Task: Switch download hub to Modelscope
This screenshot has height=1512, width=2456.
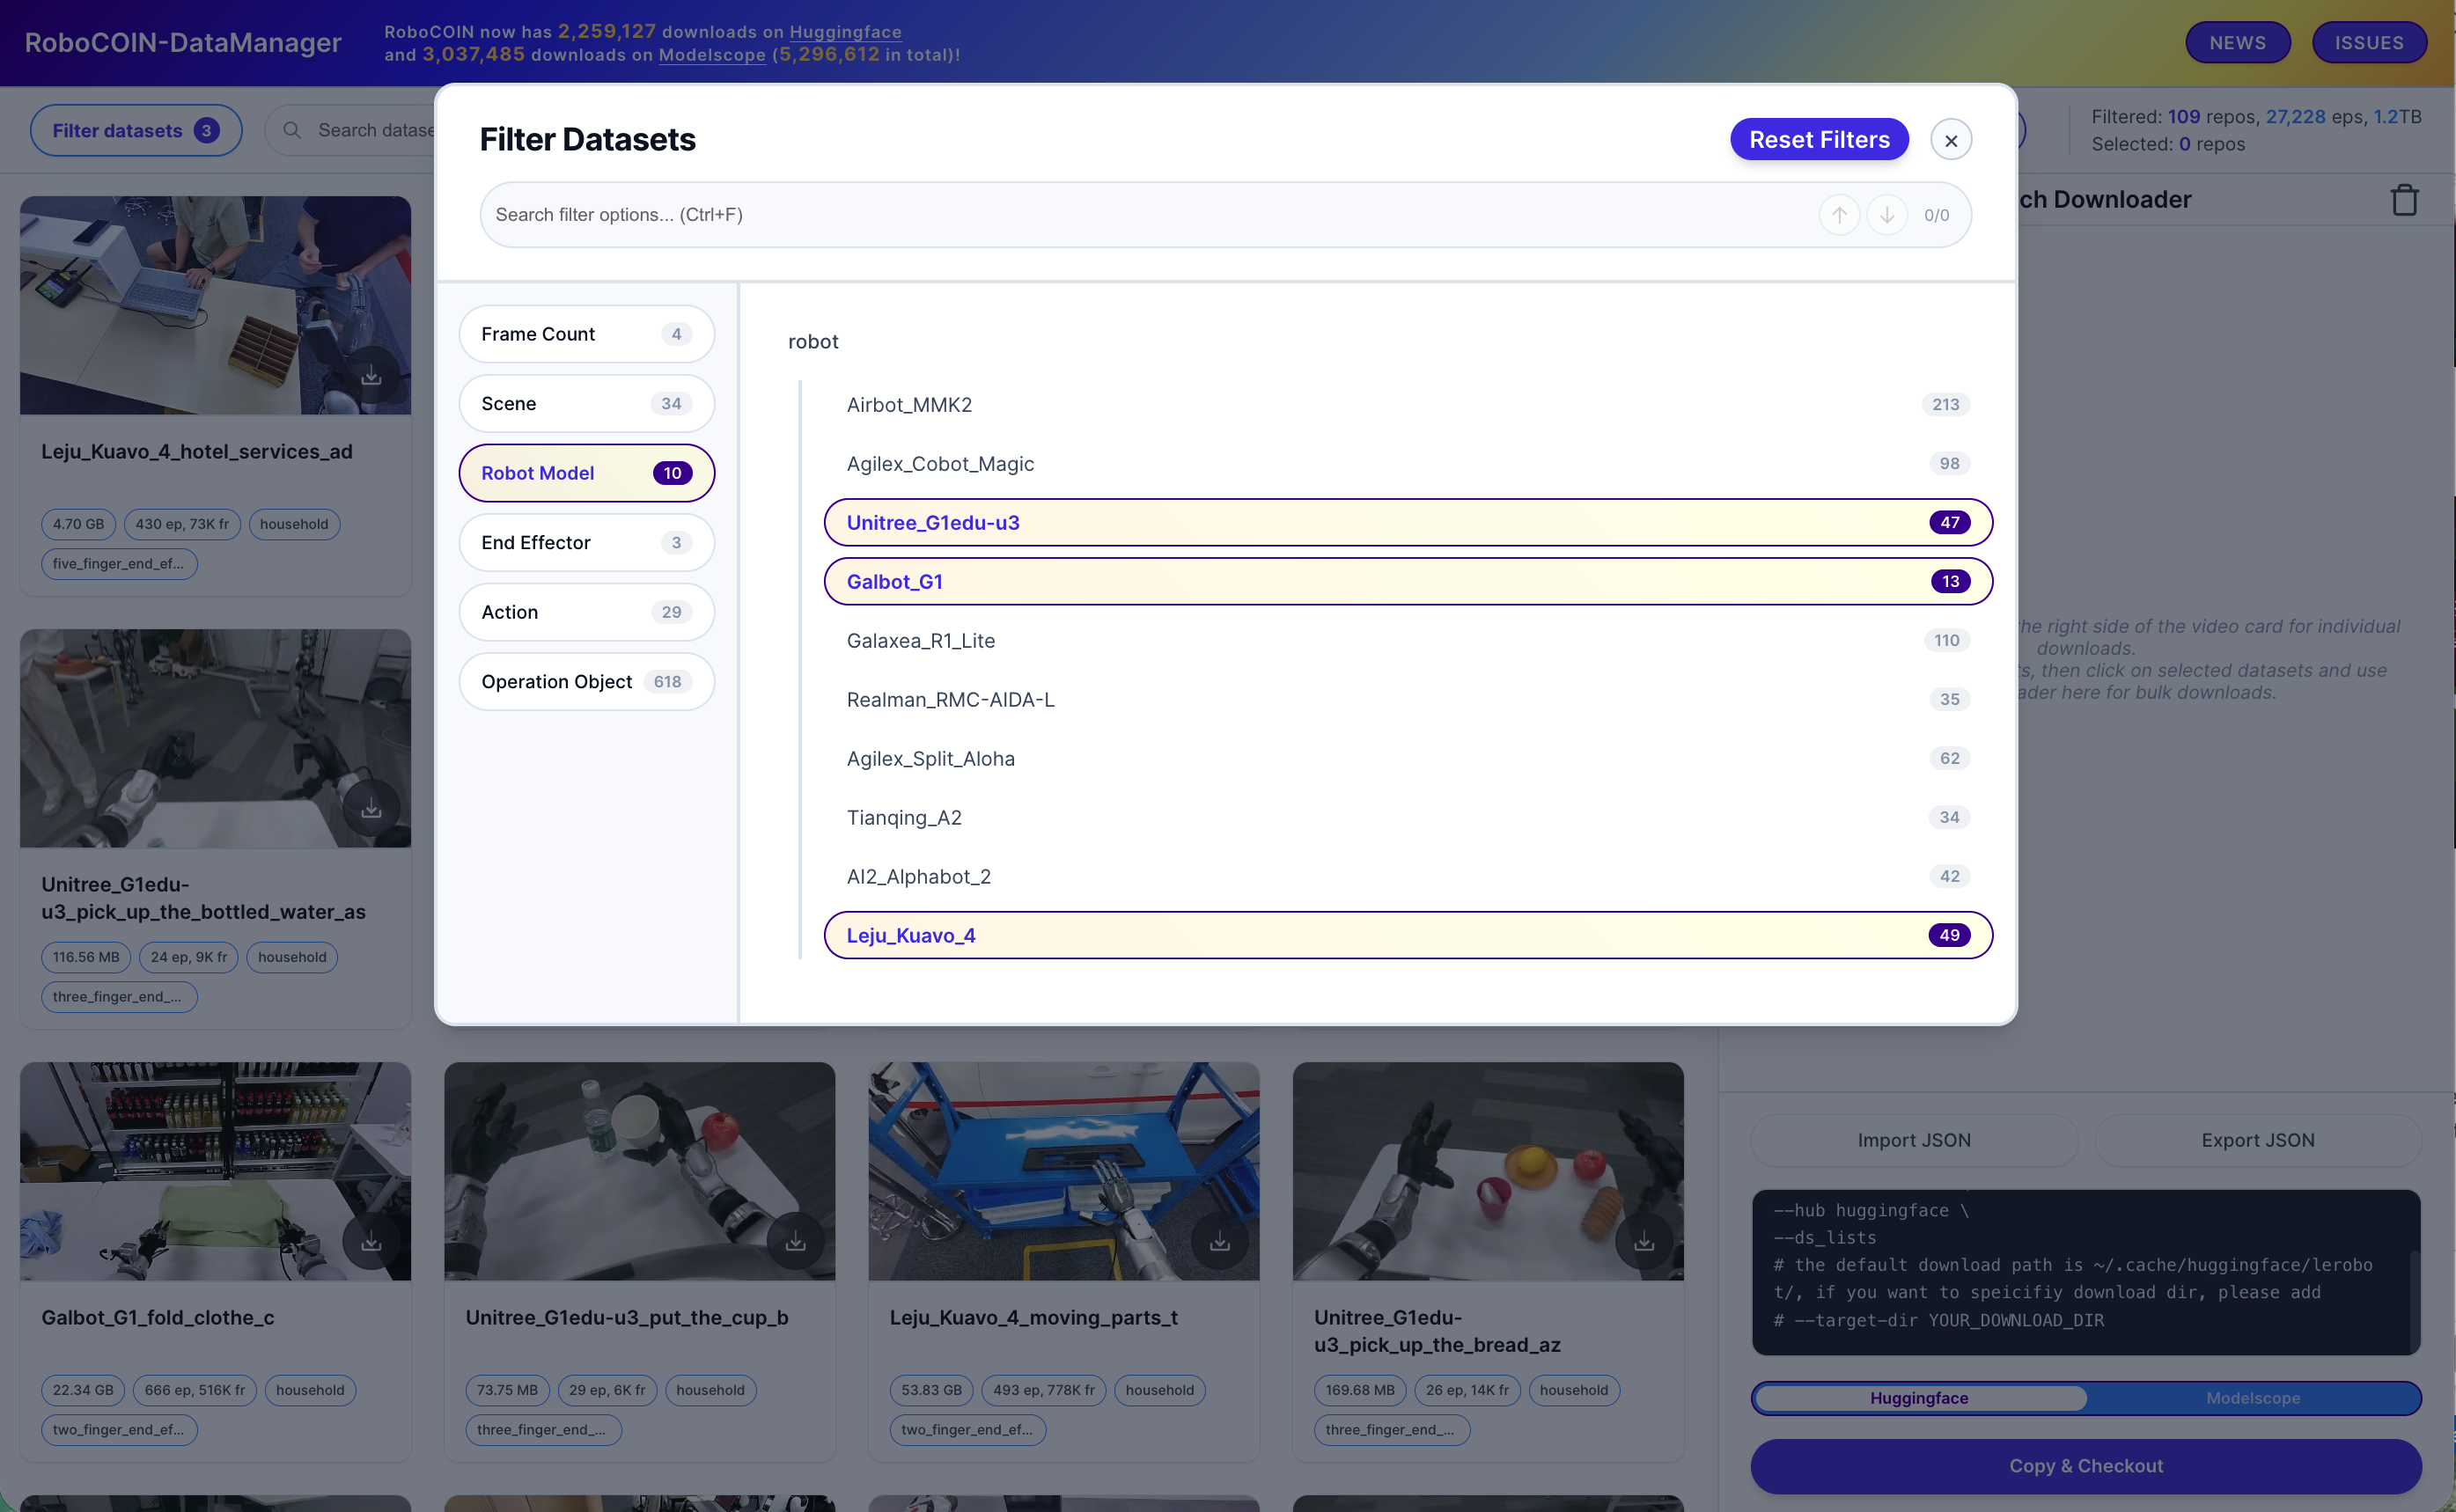Action: (2252, 1397)
